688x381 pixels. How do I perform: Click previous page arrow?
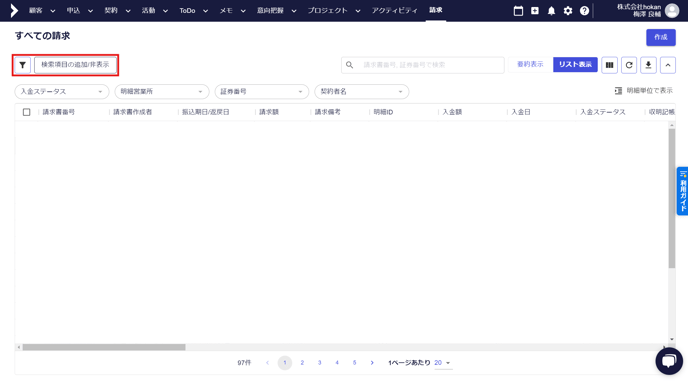267,363
